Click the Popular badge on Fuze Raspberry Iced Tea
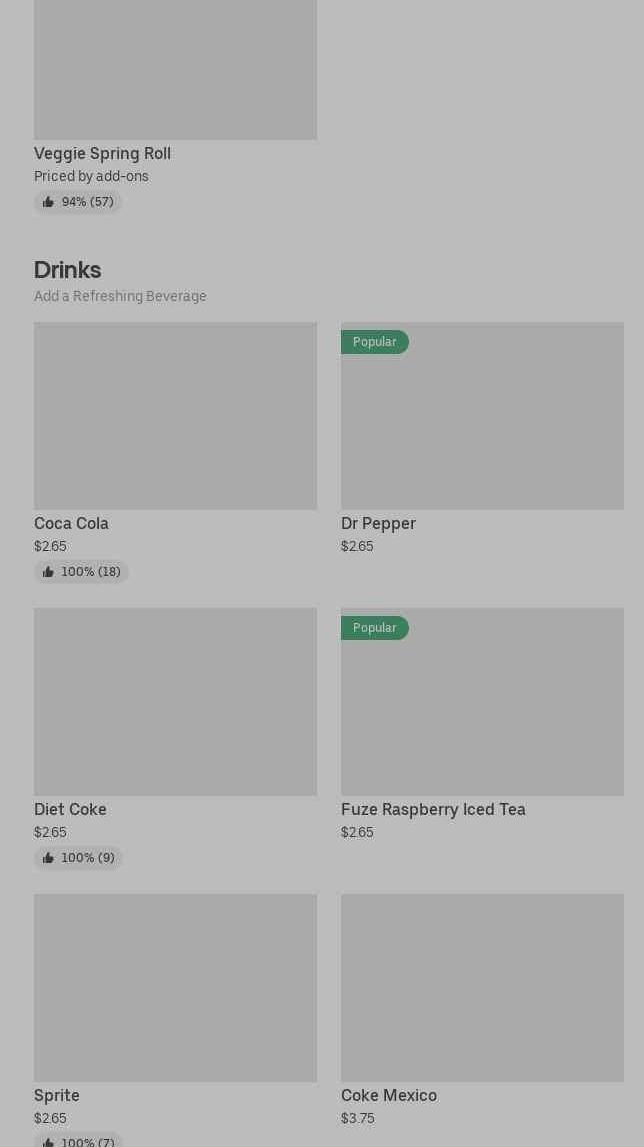The image size is (644, 1147). click(x=375, y=628)
